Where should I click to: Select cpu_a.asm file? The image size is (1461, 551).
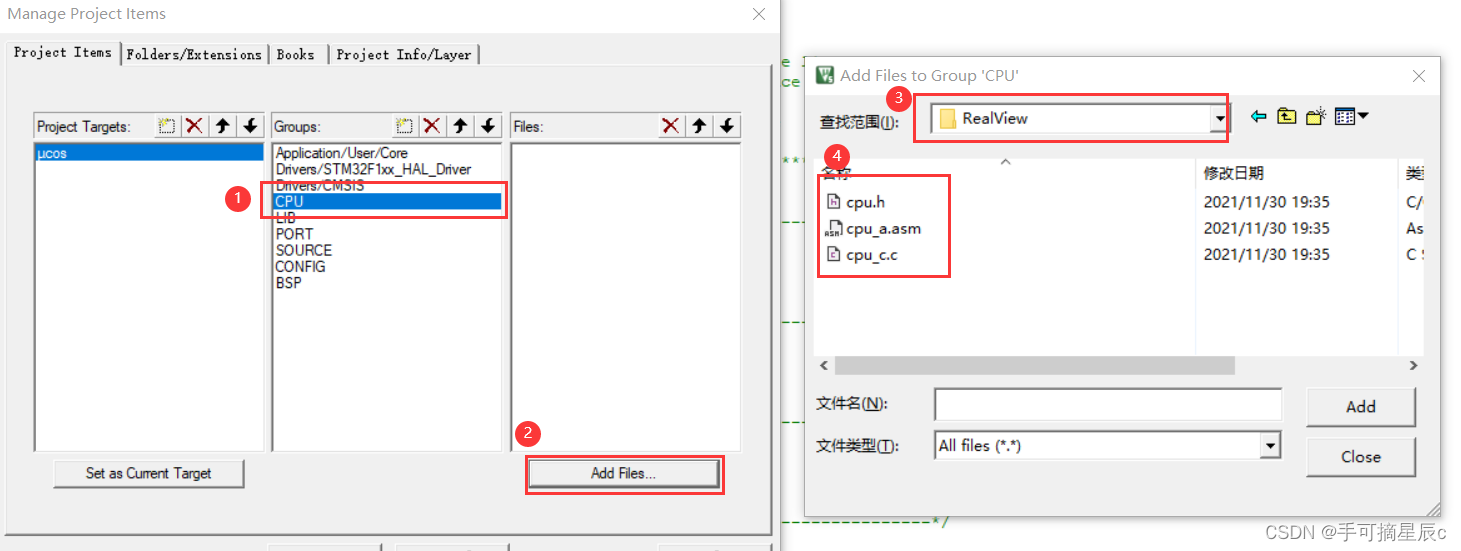[873, 228]
